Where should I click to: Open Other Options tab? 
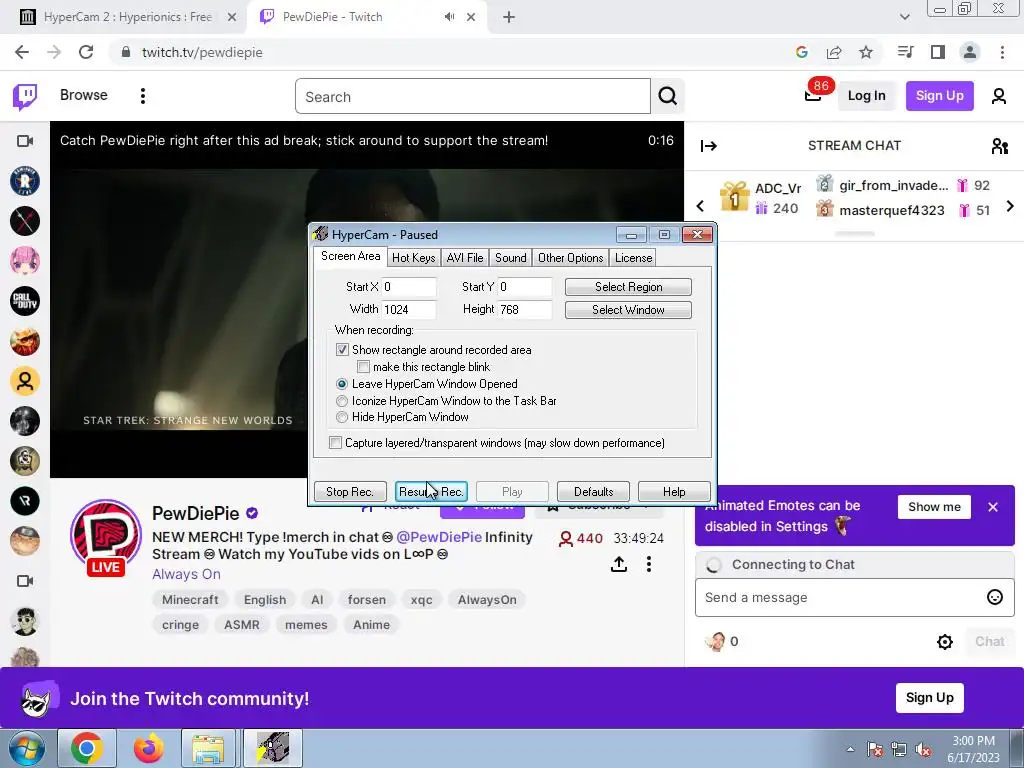[x=570, y=258]
